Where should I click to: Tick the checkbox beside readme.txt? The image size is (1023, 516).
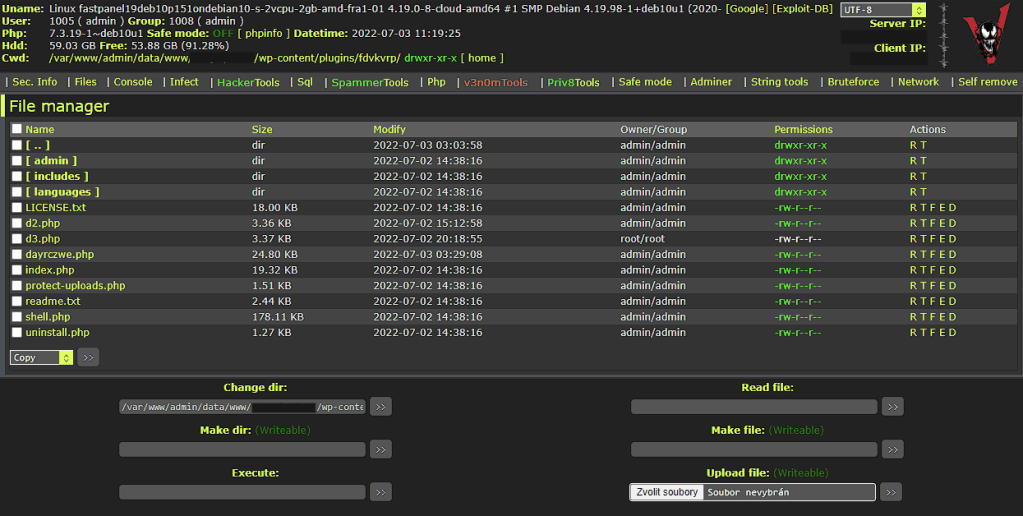[x=16, y=301]
